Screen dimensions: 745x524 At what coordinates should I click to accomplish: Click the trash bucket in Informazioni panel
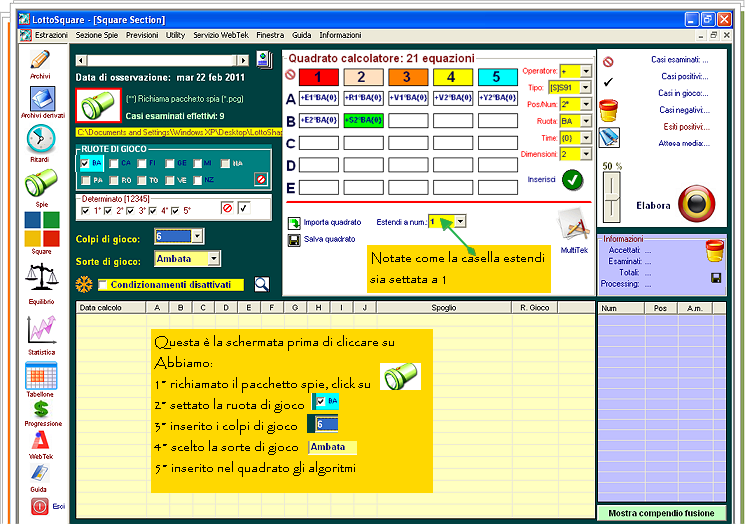(715, 250)
